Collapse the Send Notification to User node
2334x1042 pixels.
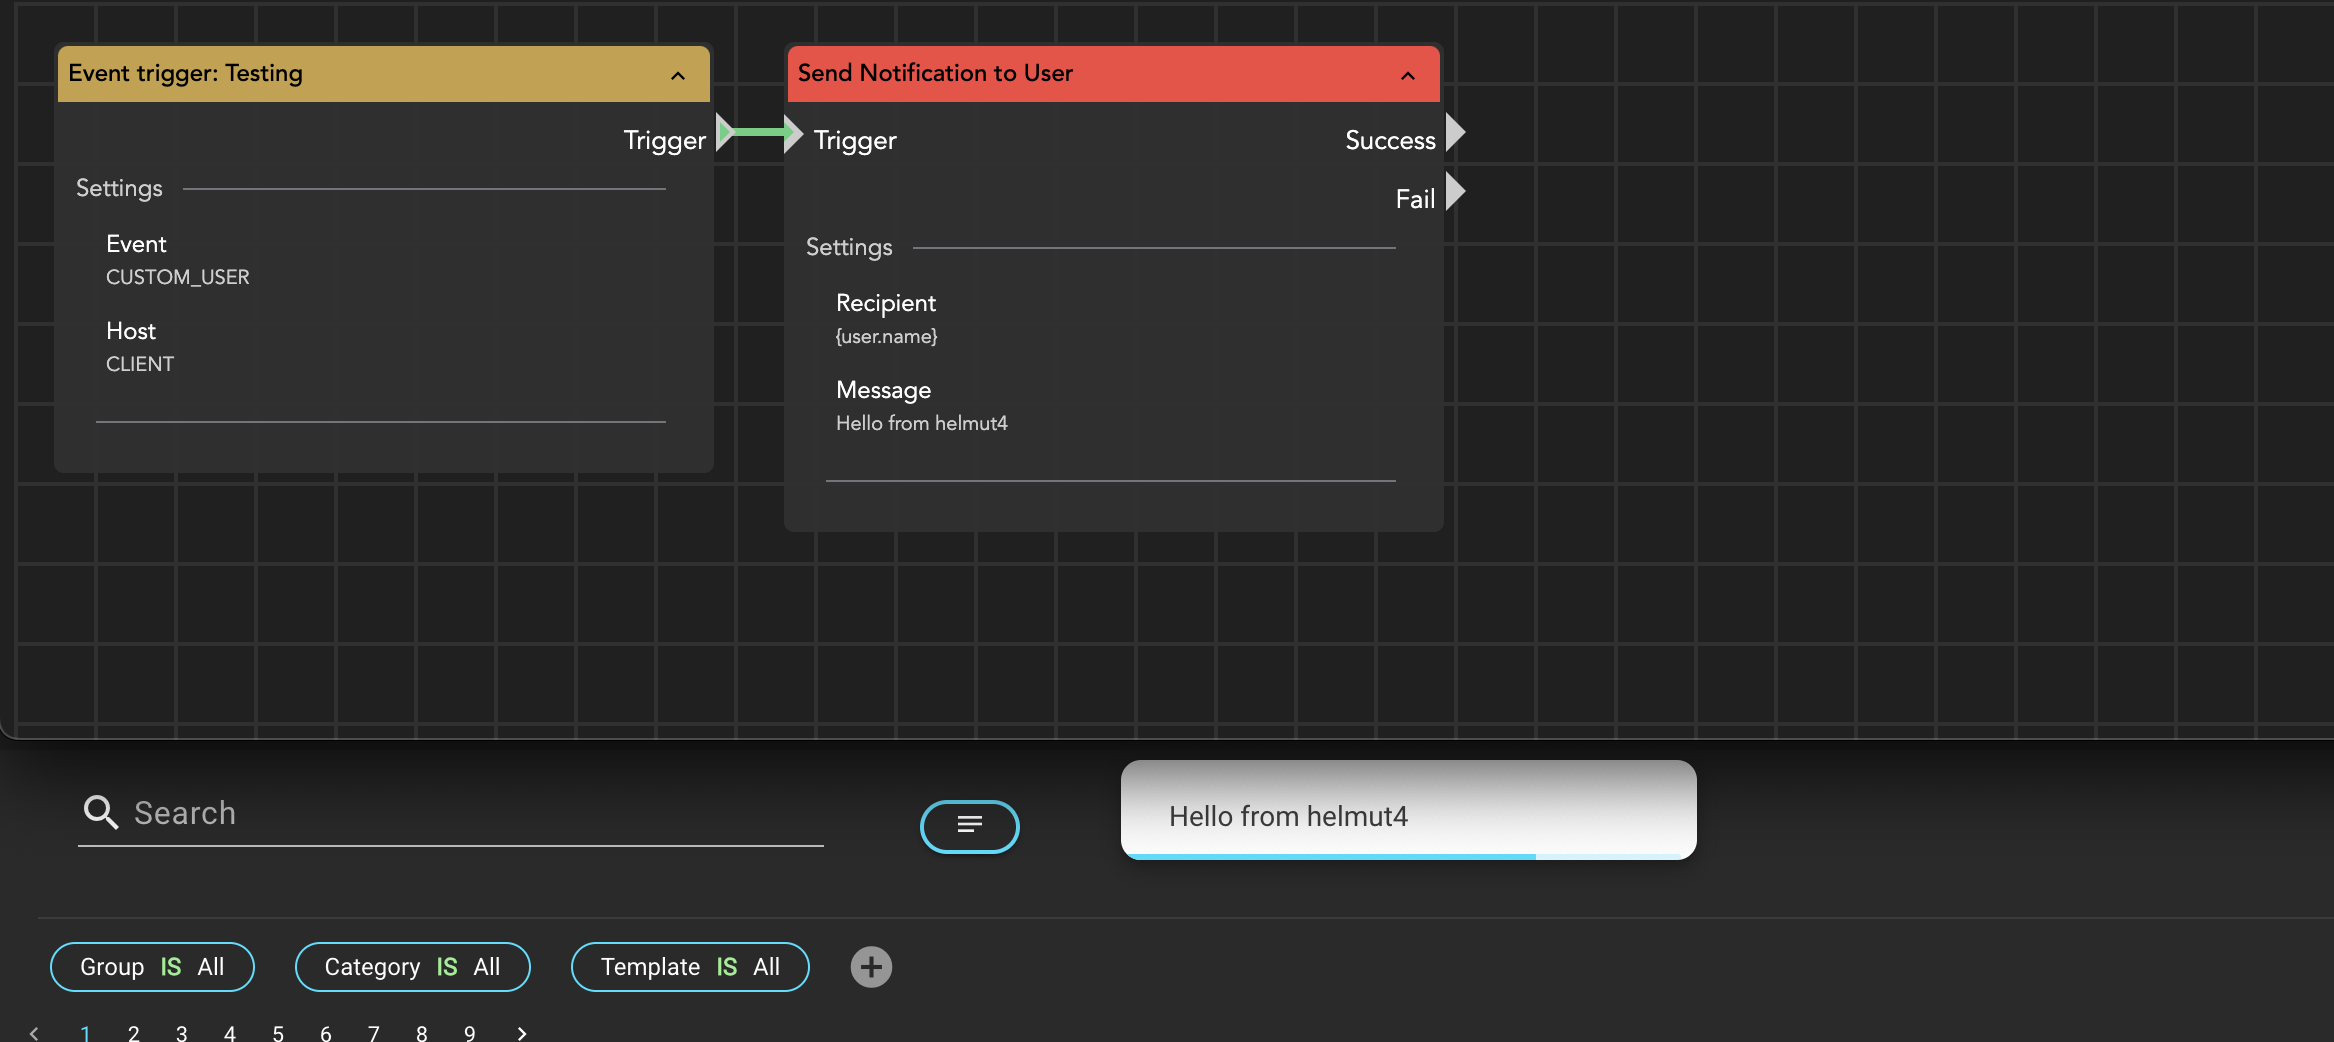coord(1408,75)
